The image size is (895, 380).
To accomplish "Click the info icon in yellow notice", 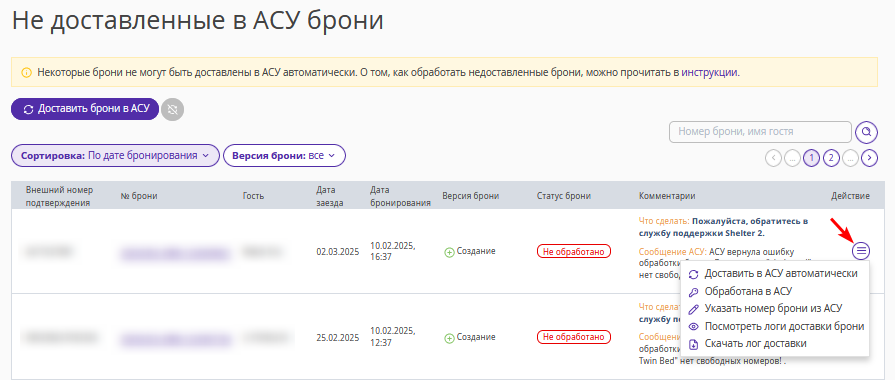I will pyautogui.click(x=26, y=72).
